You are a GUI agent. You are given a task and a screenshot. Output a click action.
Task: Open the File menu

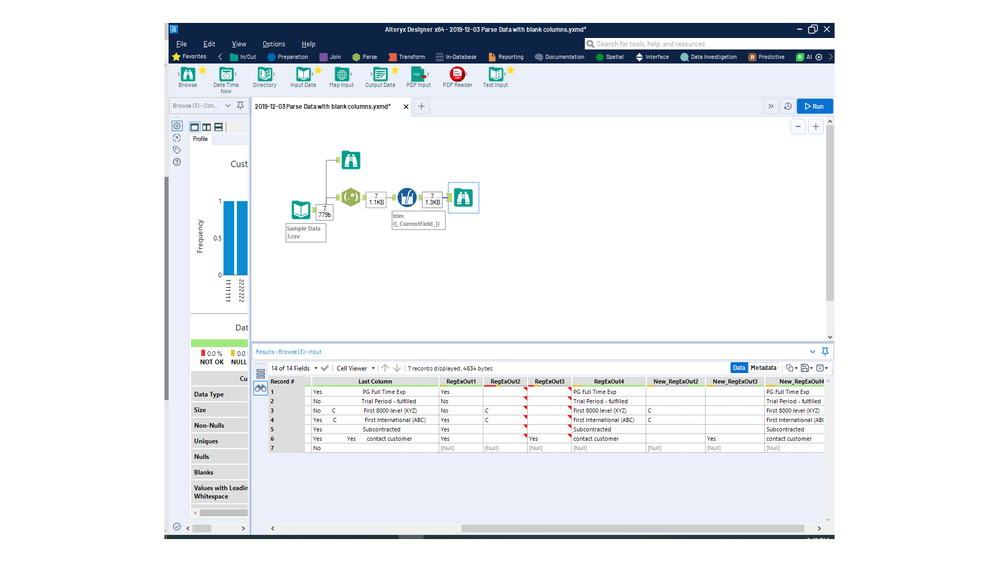182,44
